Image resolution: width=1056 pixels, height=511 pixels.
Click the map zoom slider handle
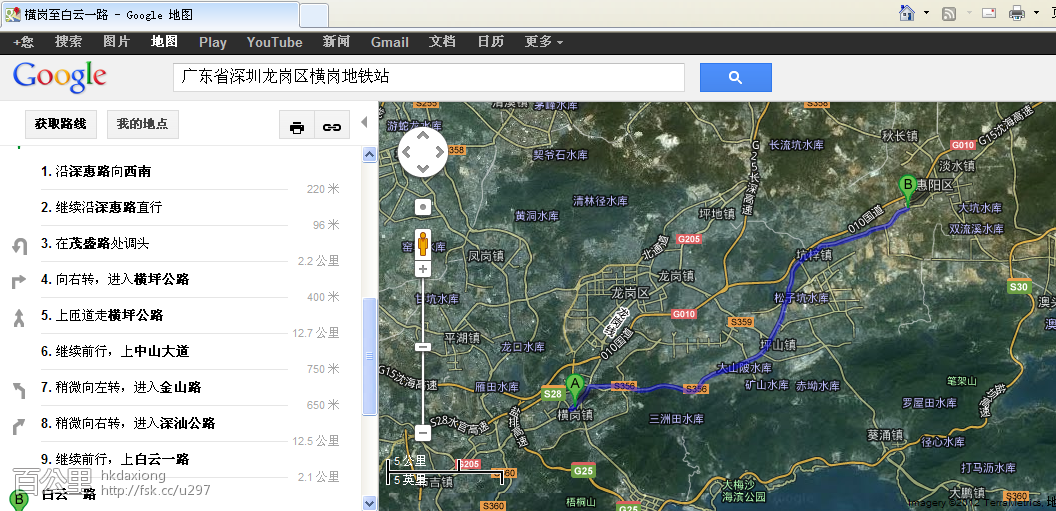(x=423, y=346)
